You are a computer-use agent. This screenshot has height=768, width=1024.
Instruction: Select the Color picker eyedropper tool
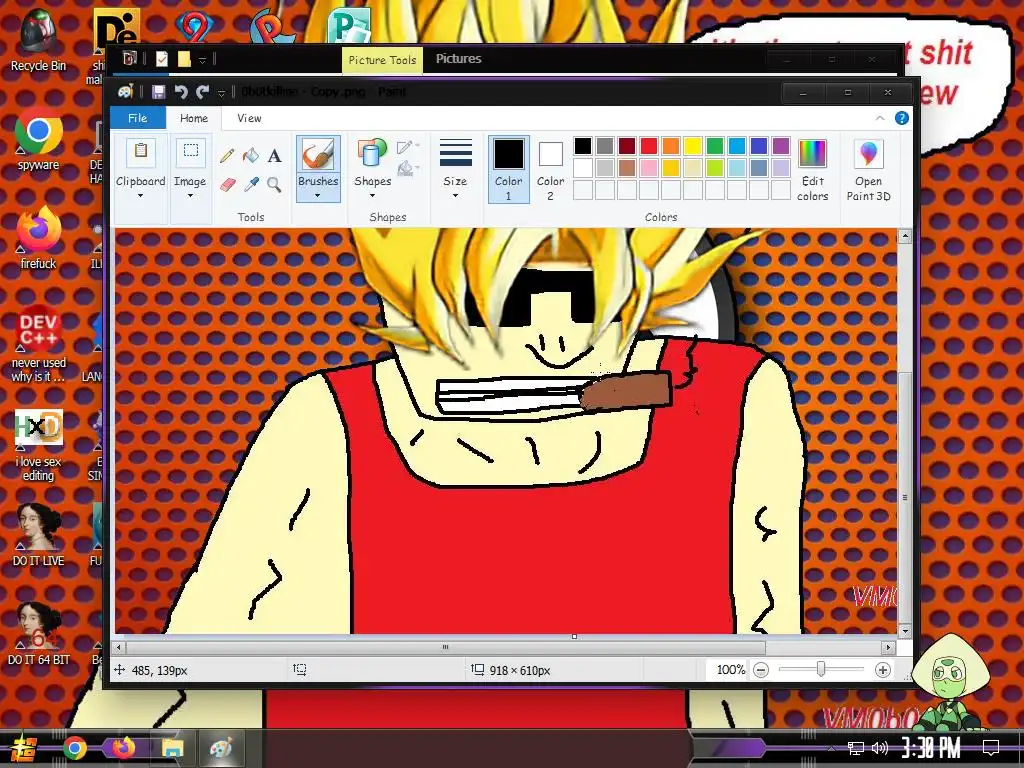251,185
